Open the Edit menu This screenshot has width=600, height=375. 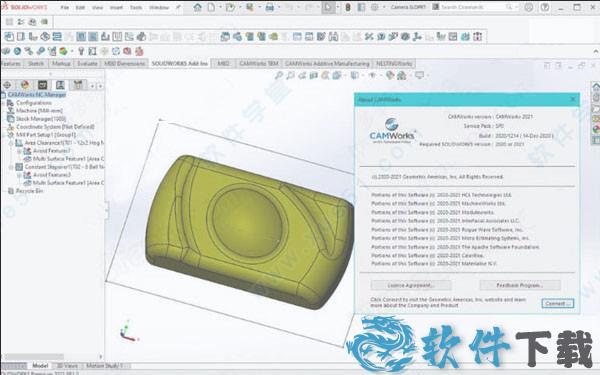point(80,7)
